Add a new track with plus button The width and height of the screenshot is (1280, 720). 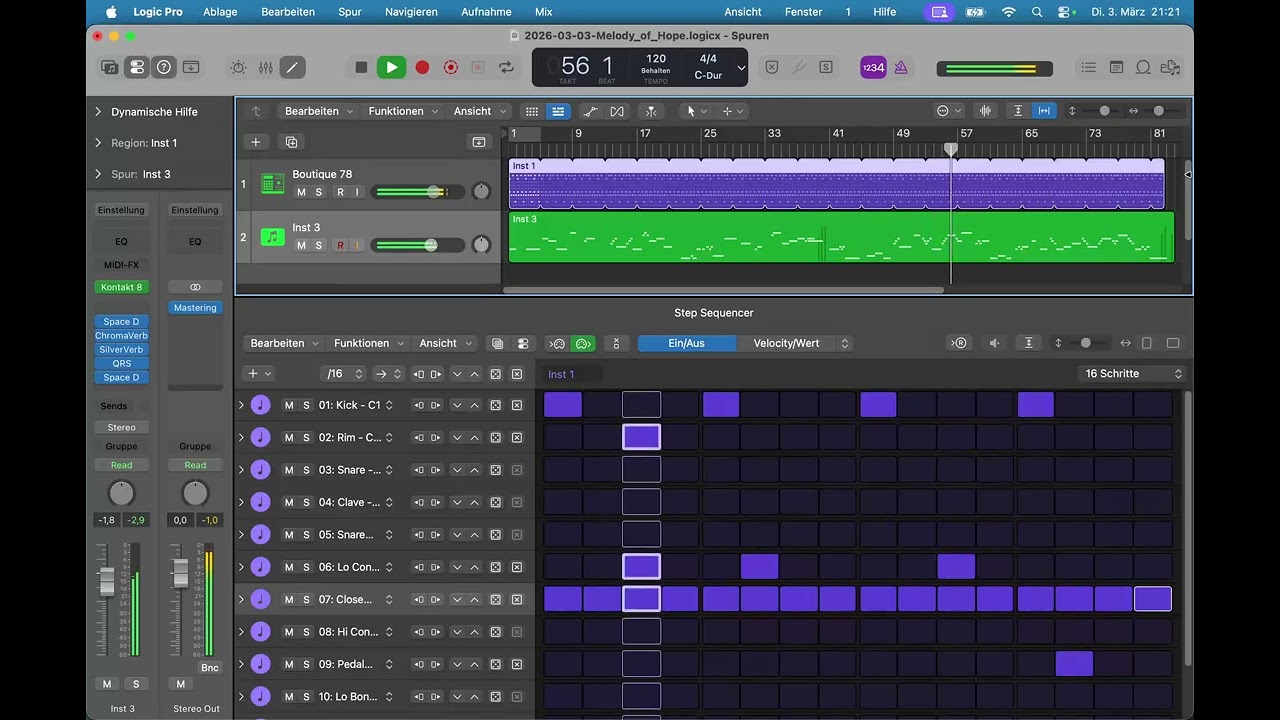255,142
